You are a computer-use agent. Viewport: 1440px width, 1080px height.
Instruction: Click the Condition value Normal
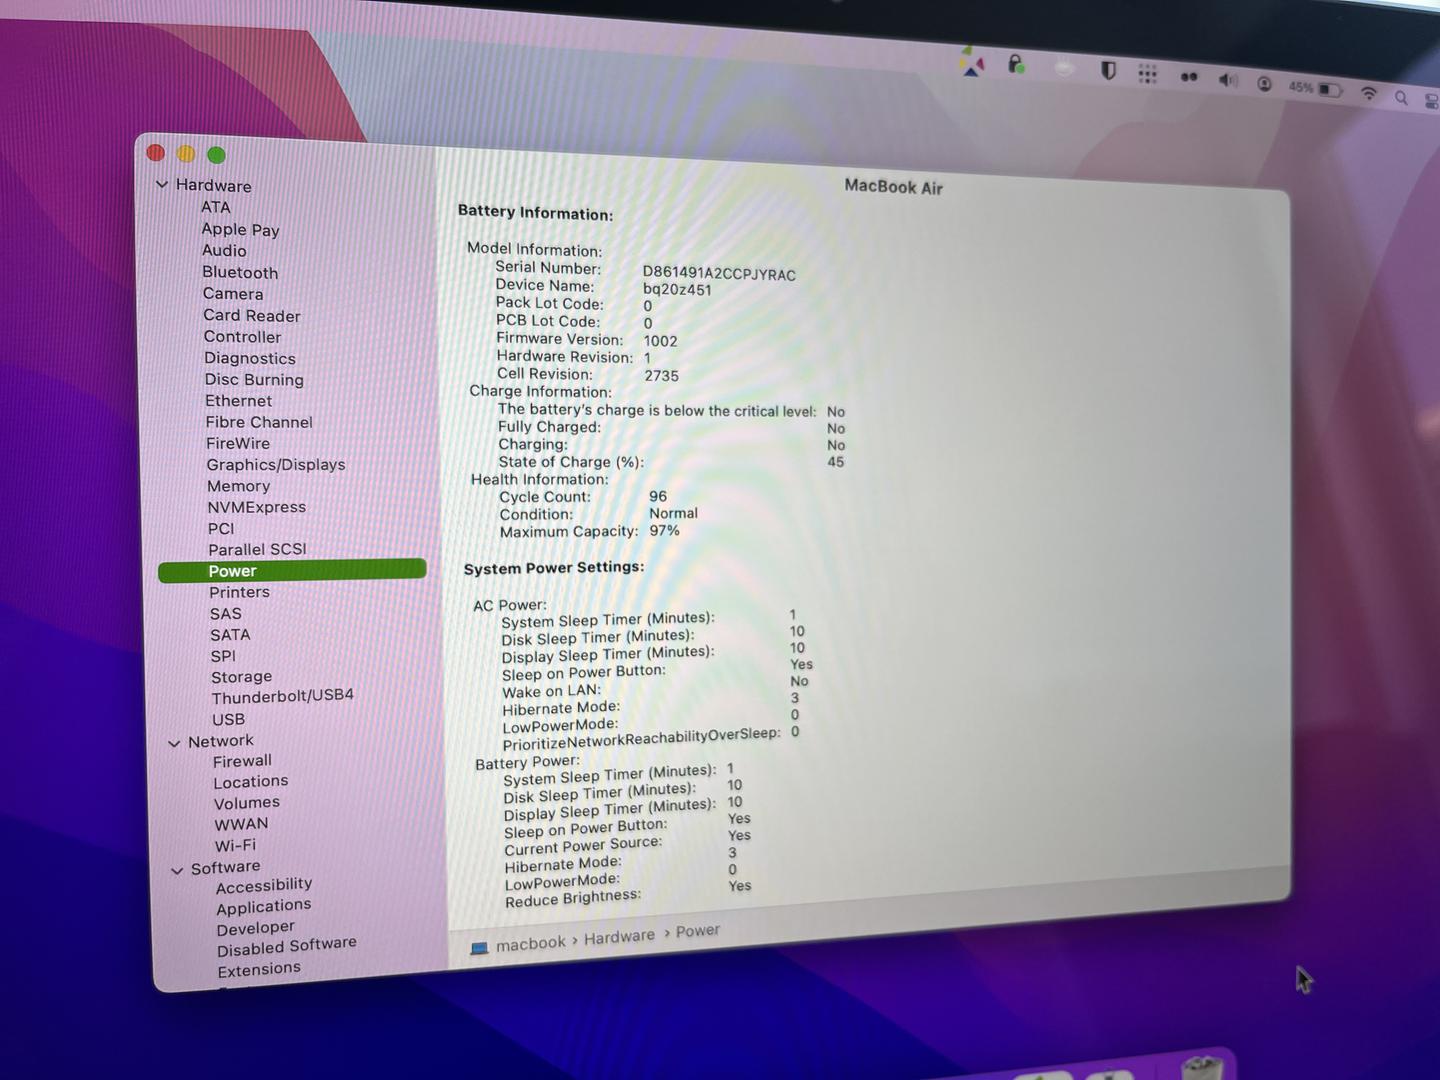[x=673, y=513]
